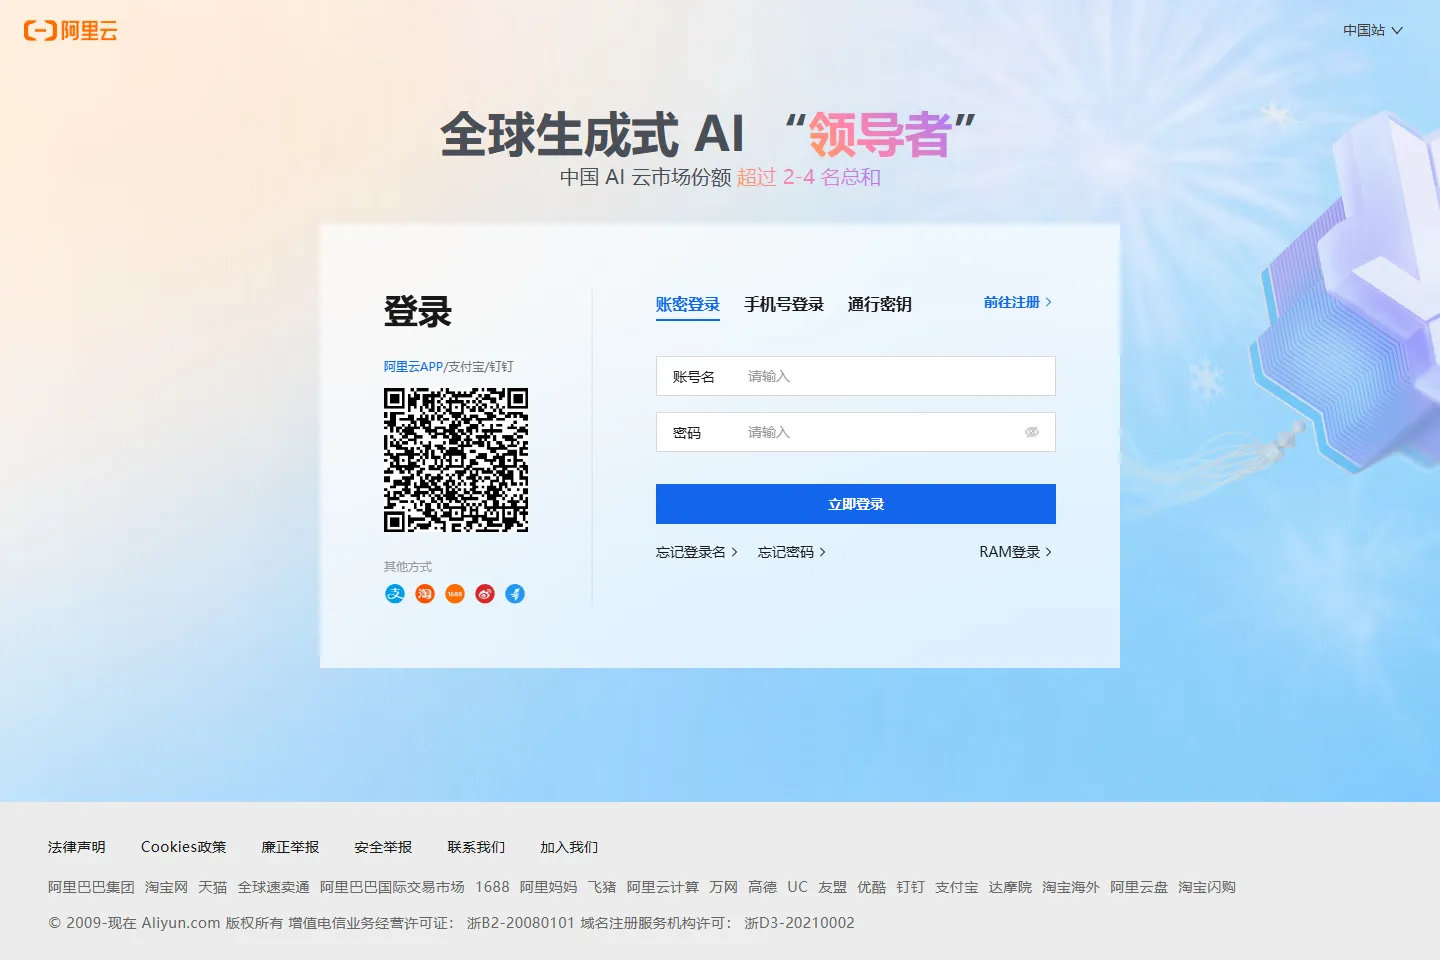Screen dimensions: 1440x960
Task: Sign in using the blue DingTalk icon
Action: click(515, 594)
